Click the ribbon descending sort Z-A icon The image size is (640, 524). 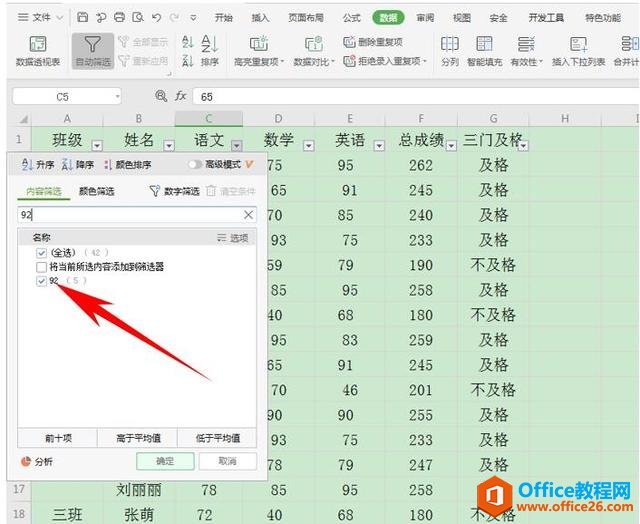tap(187, 61)
